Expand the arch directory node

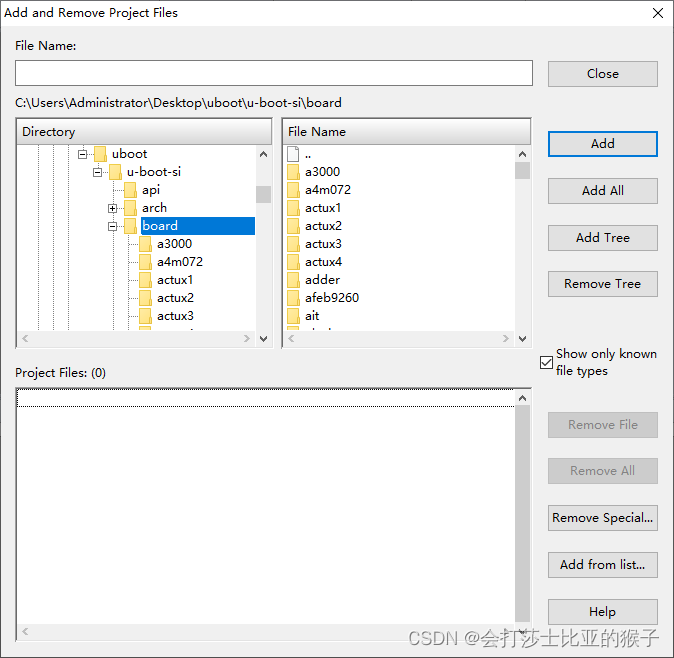[x=113, y=208]
